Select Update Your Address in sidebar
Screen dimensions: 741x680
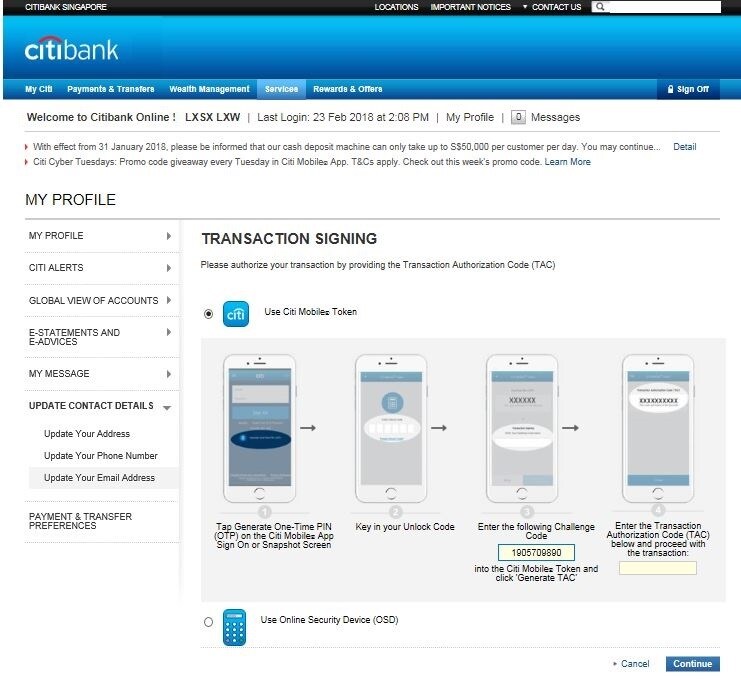tap(86, 433)
